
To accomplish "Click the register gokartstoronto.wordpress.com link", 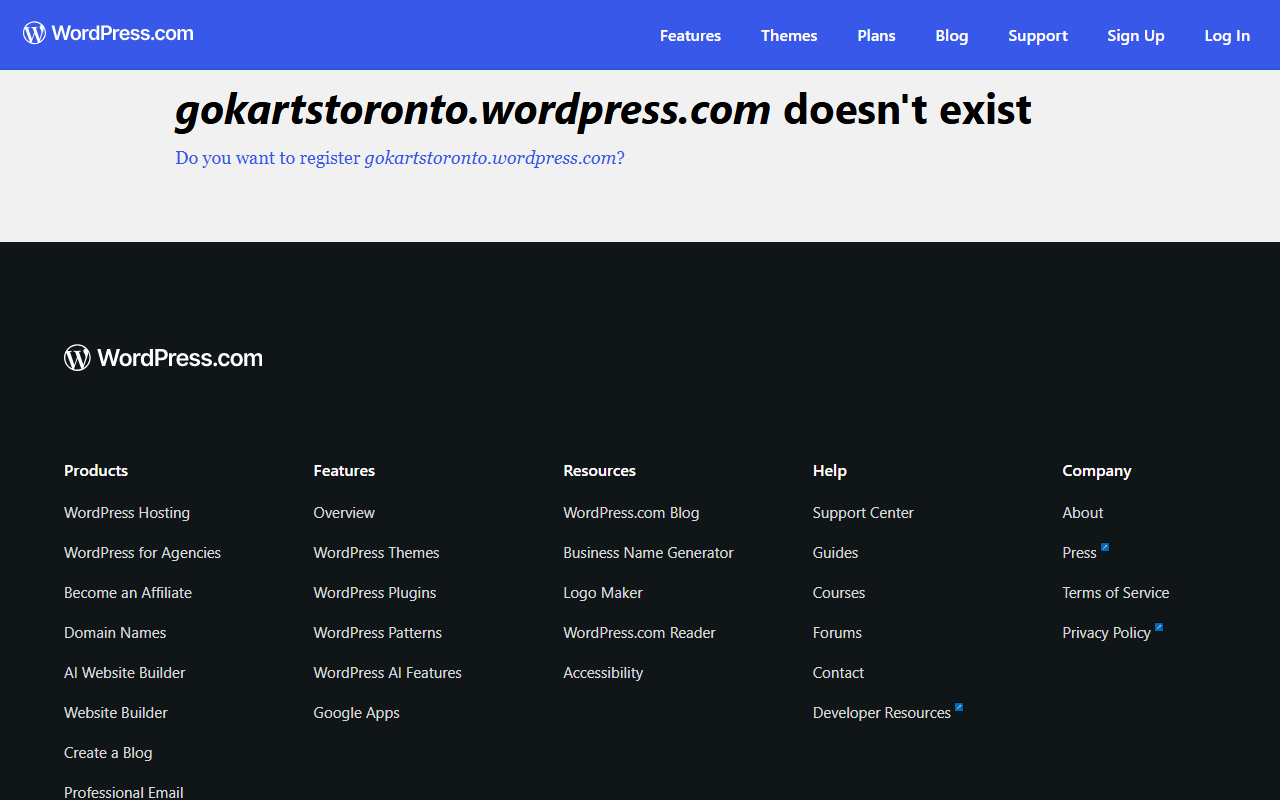I will click(x=400, y=158).
